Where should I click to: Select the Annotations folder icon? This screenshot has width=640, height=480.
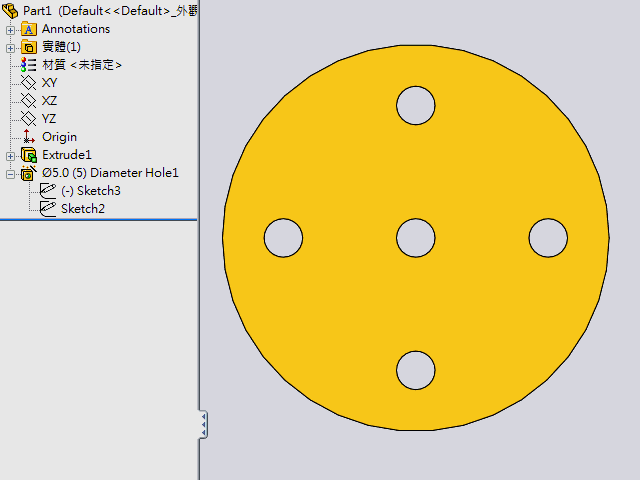pyautogui.click(x=29, y=29)
